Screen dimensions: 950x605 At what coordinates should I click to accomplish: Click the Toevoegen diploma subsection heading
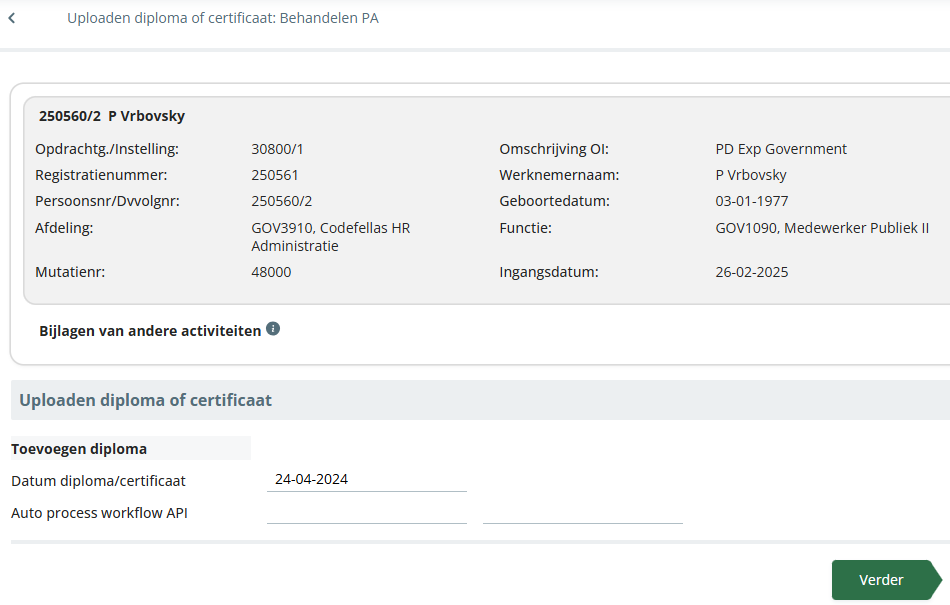pyautogui.click(x=79, y=449)
